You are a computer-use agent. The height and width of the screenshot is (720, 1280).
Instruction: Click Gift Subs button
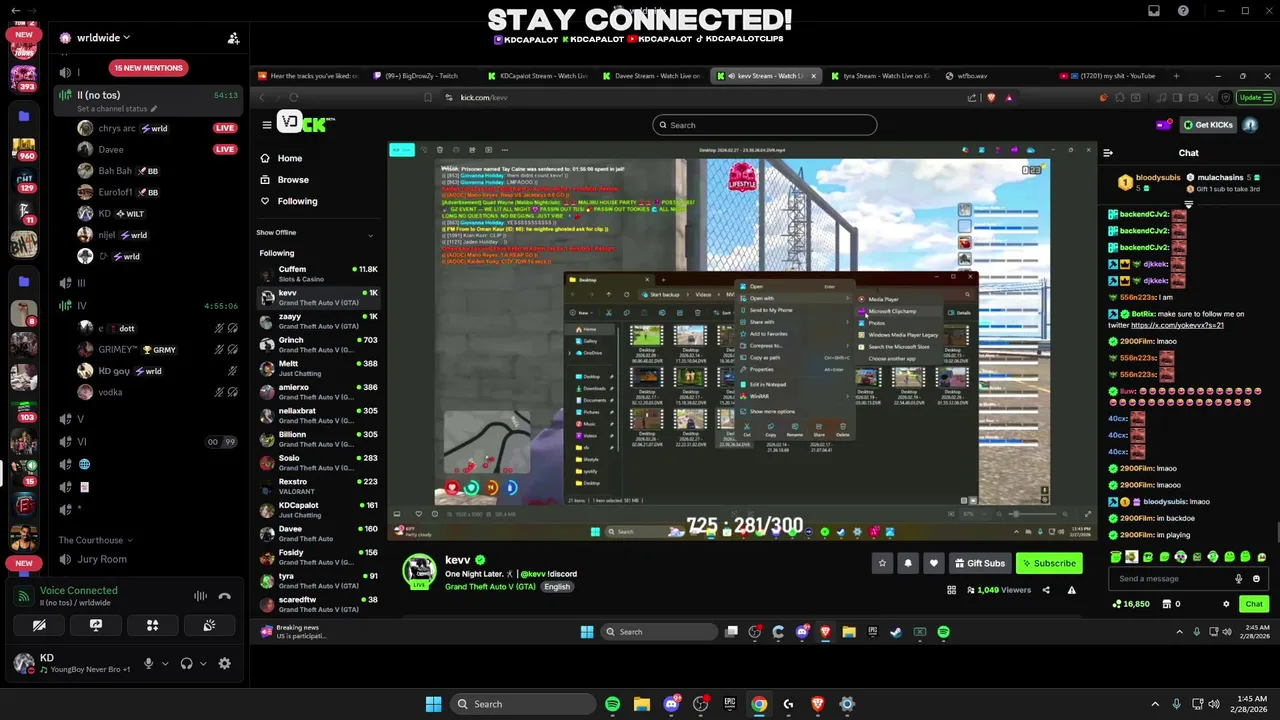coord(979,563)
